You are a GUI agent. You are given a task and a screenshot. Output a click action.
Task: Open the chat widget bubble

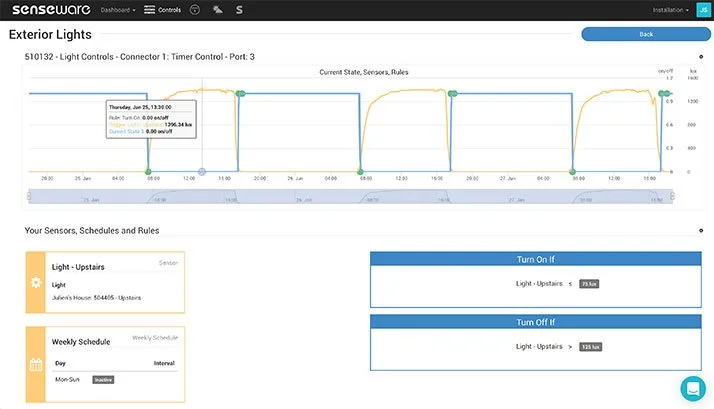tap(693, 389)
